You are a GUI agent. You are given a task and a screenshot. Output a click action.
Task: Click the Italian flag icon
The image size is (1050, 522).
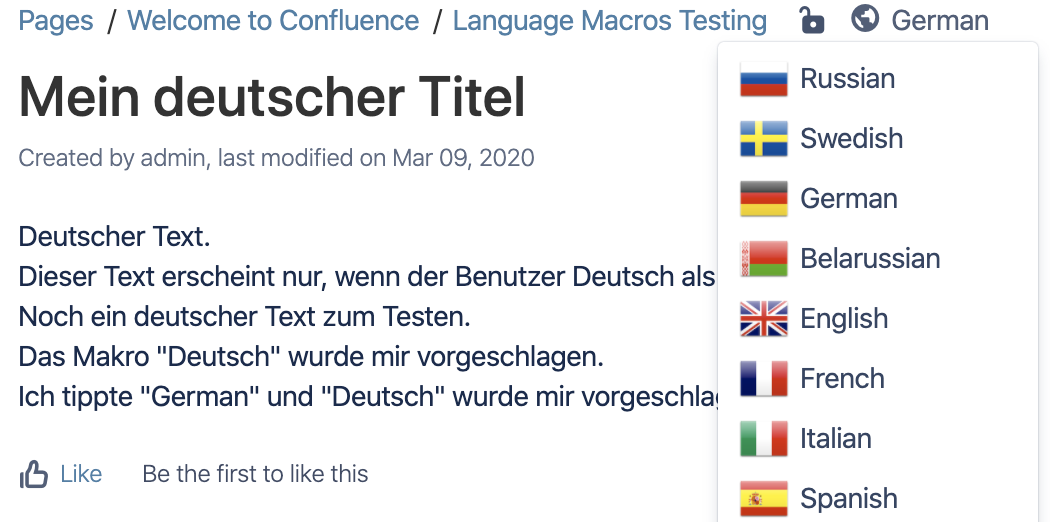[763, 438]
